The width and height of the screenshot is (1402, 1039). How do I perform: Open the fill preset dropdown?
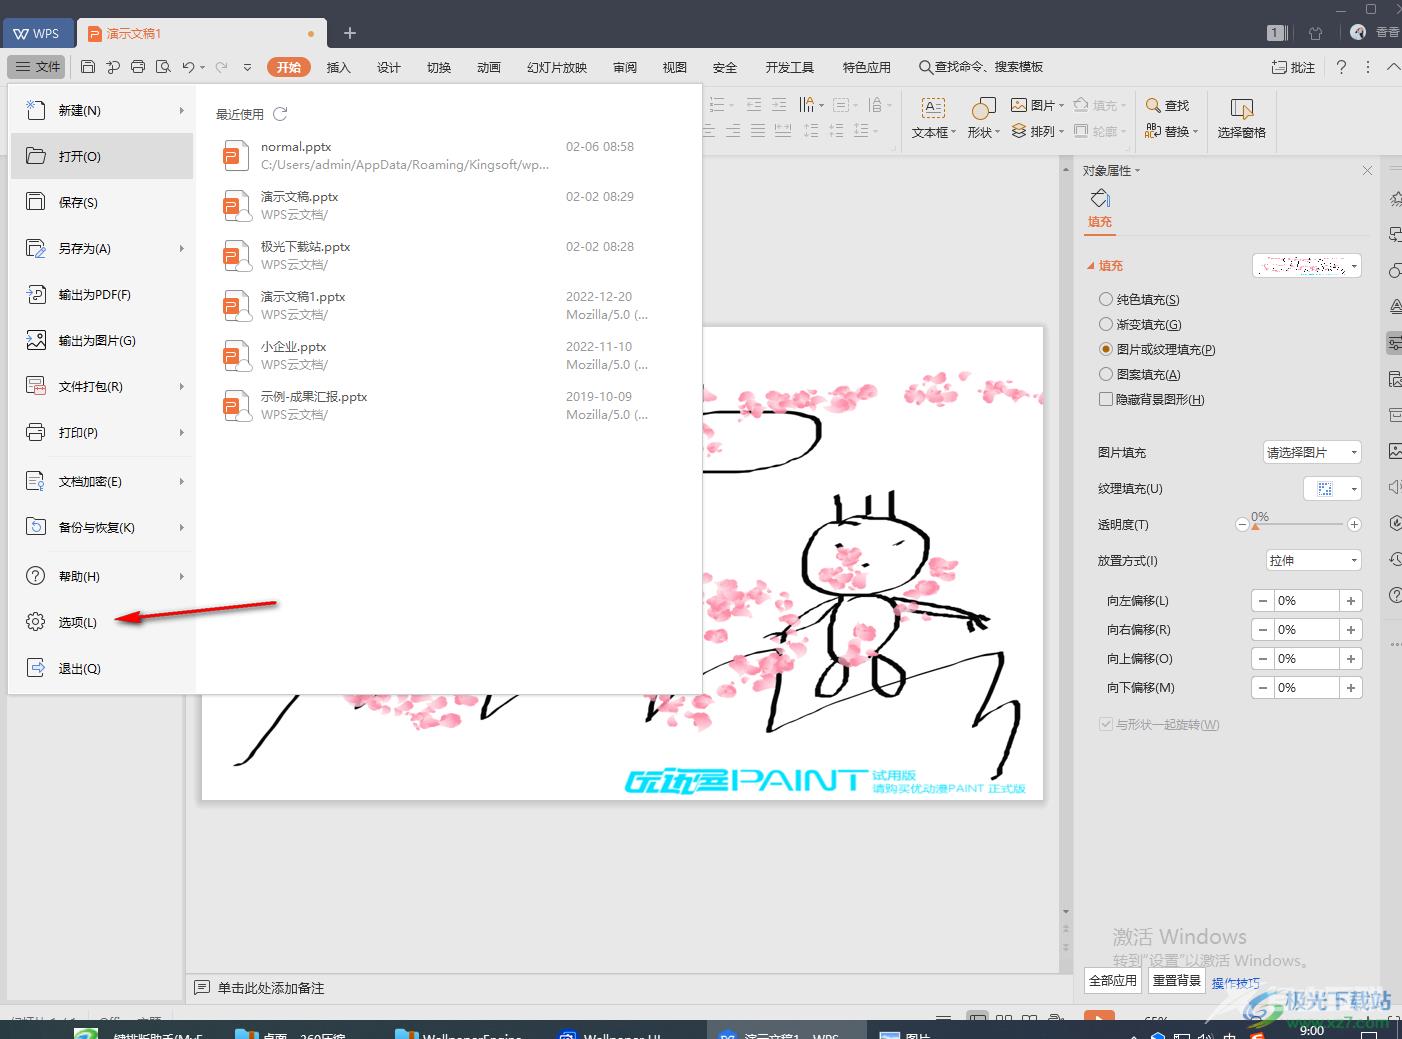1307,266
